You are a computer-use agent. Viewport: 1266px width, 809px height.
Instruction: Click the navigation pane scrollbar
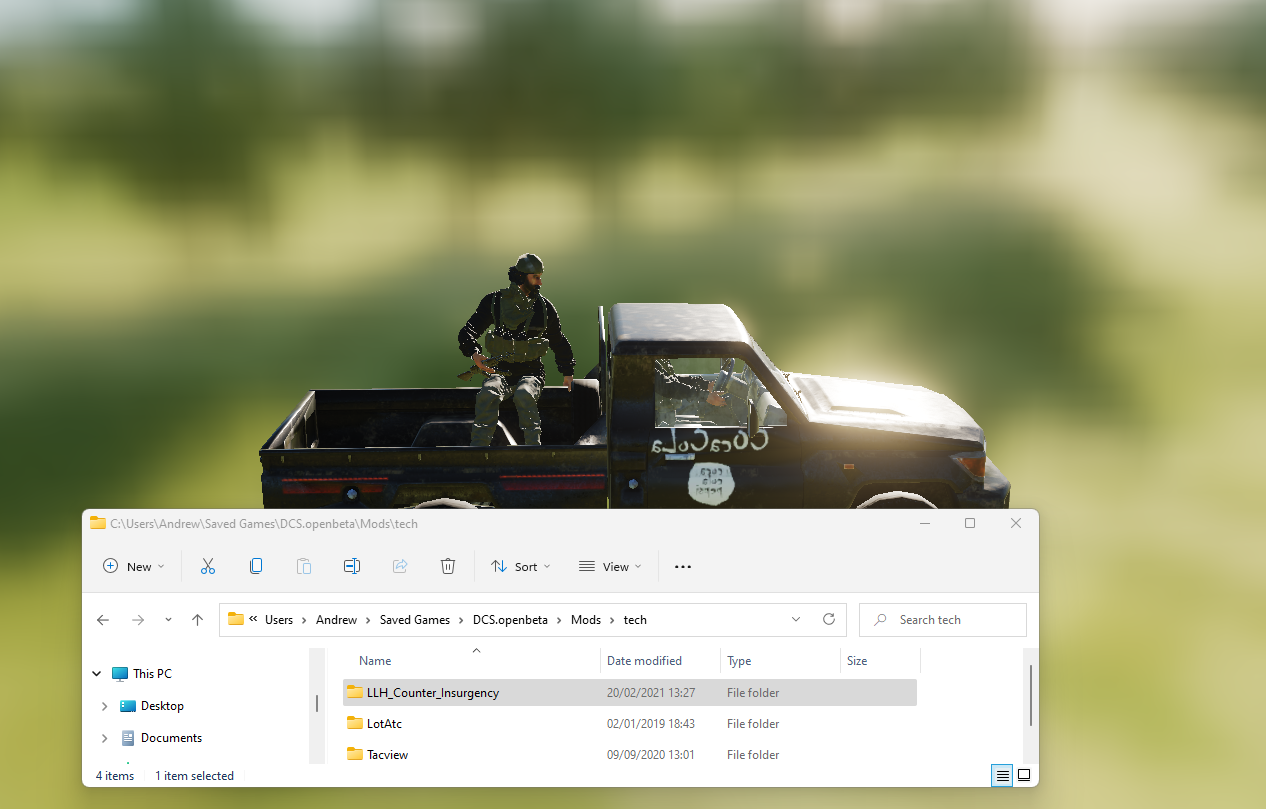tap(318, 706)
